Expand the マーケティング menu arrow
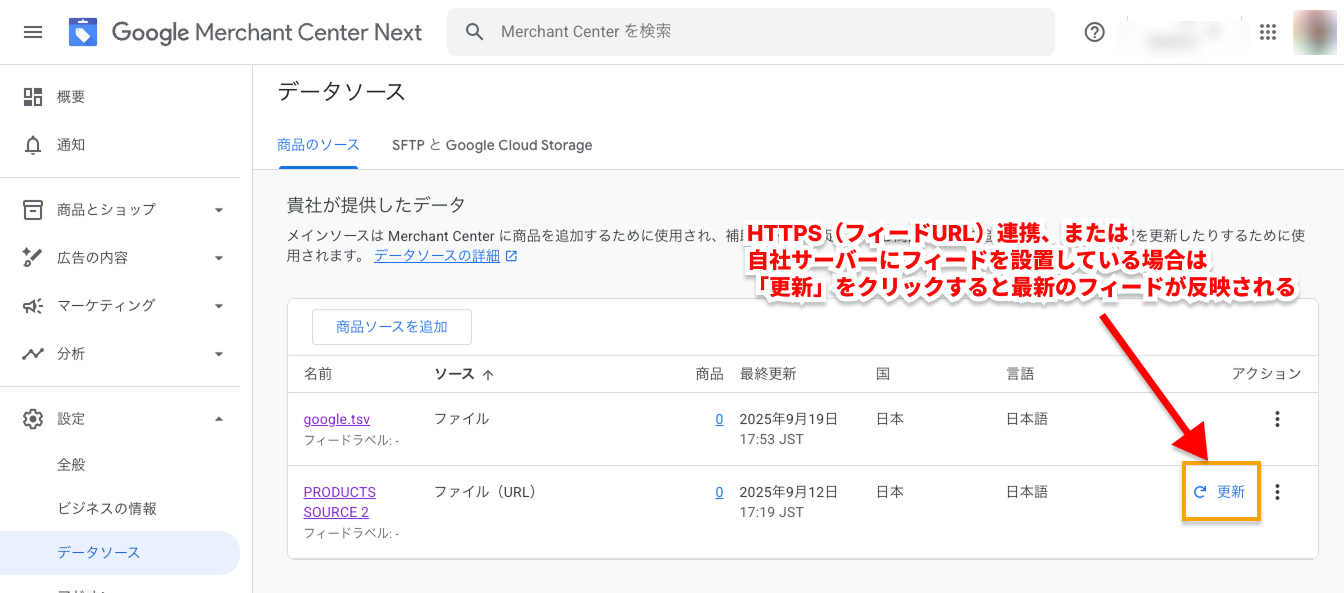The image size is (1344, 593). [219, 306]
